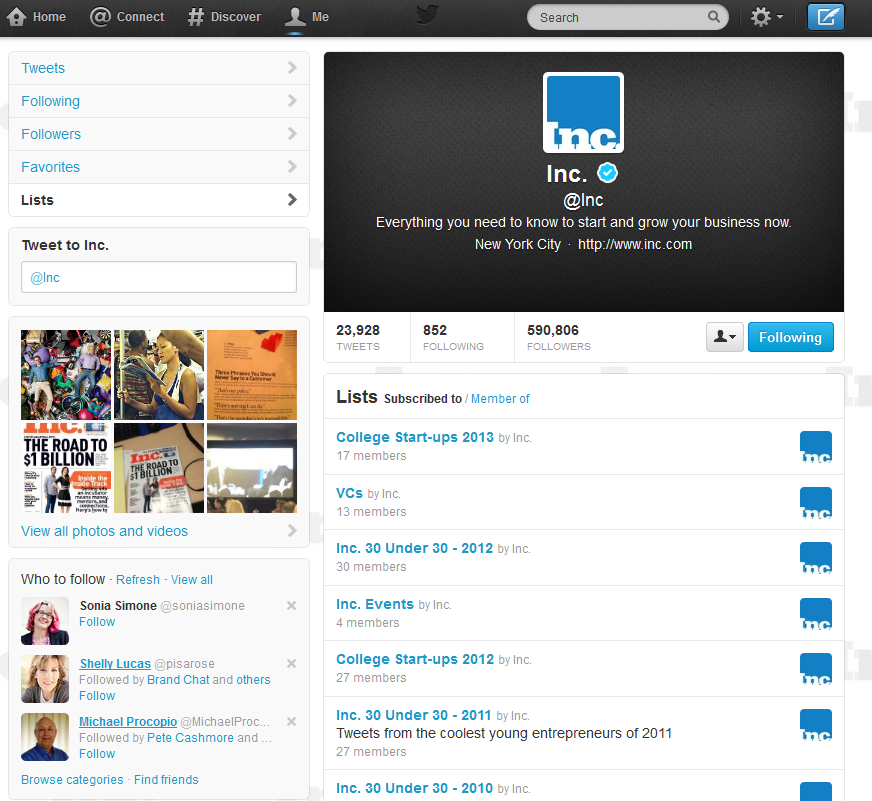Viewport: 872px width, 801px height.
Task: Open the College Start-ups 2013 list
Action: click(415, 437)
